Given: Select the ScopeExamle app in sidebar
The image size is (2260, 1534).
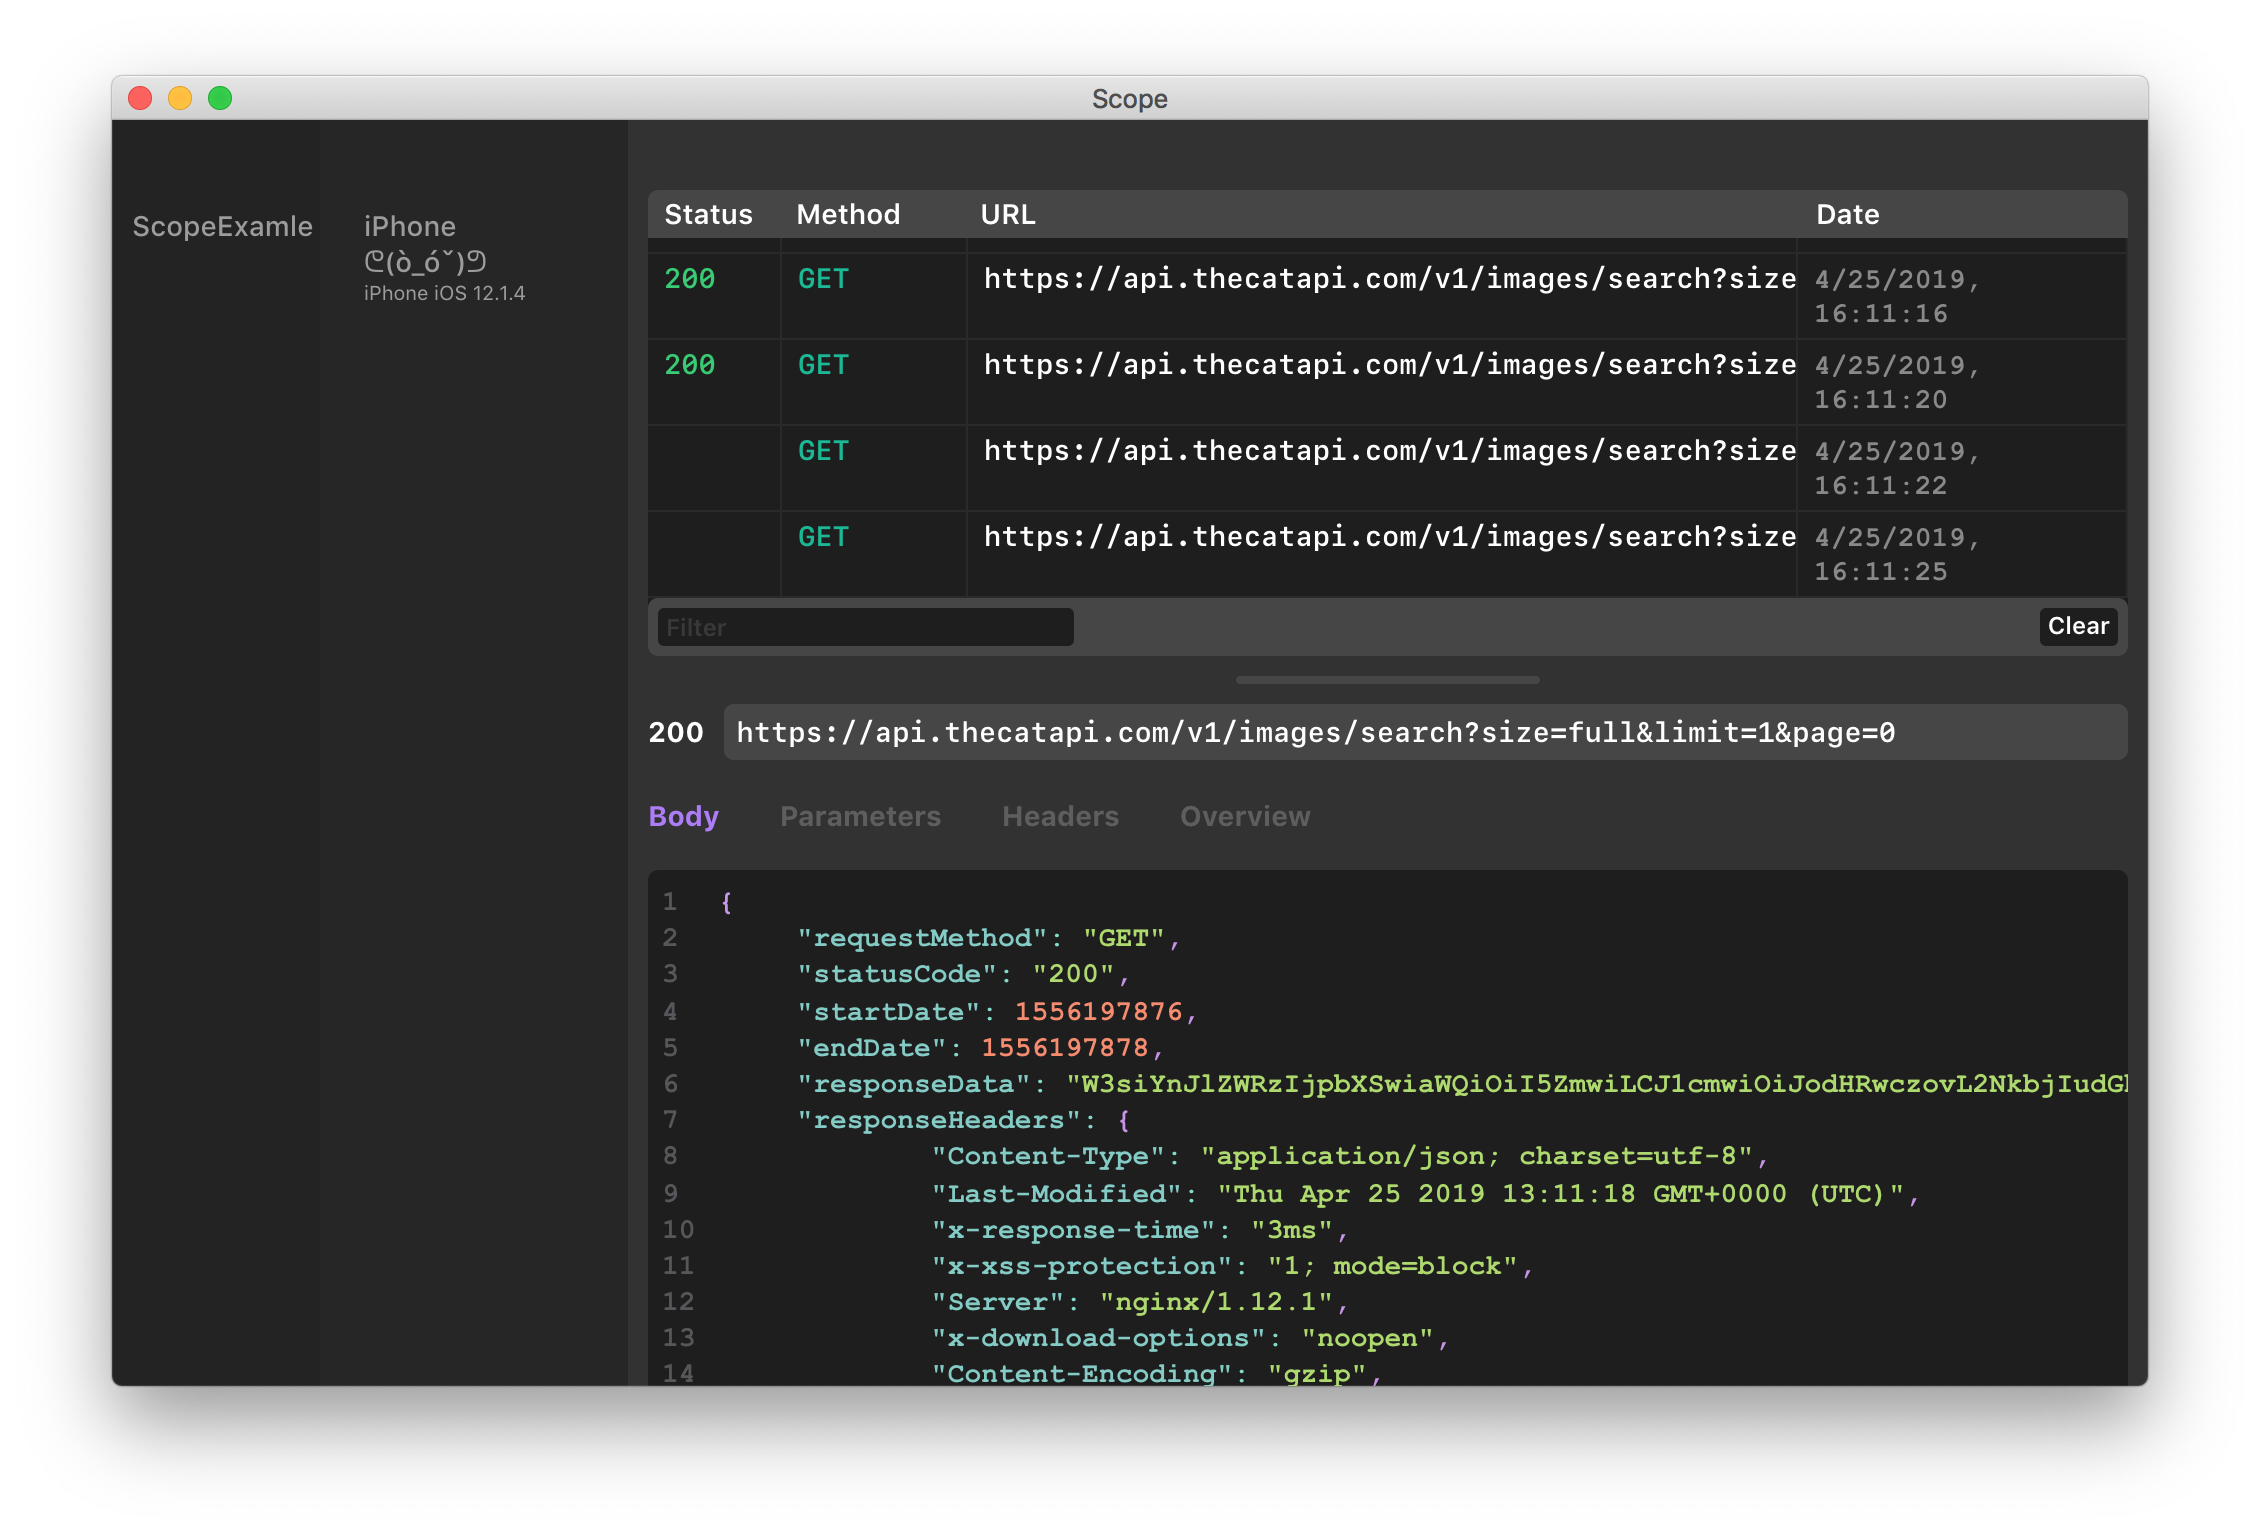Looking at the screenshot, I should [222, 227].
